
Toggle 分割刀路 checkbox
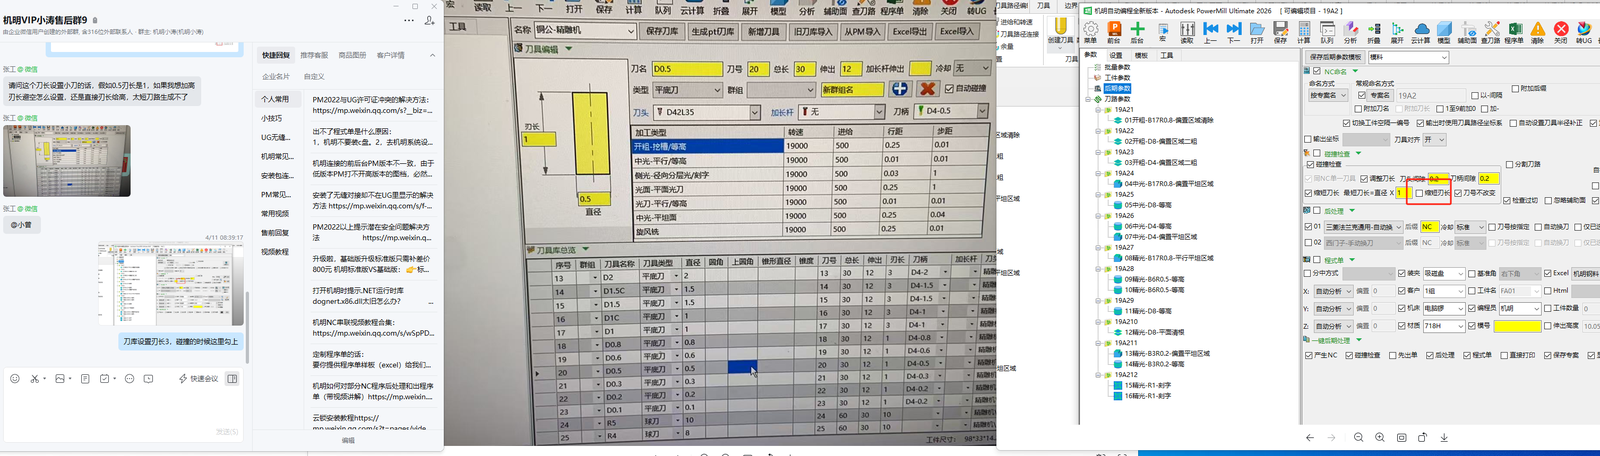click(1509, 165)
